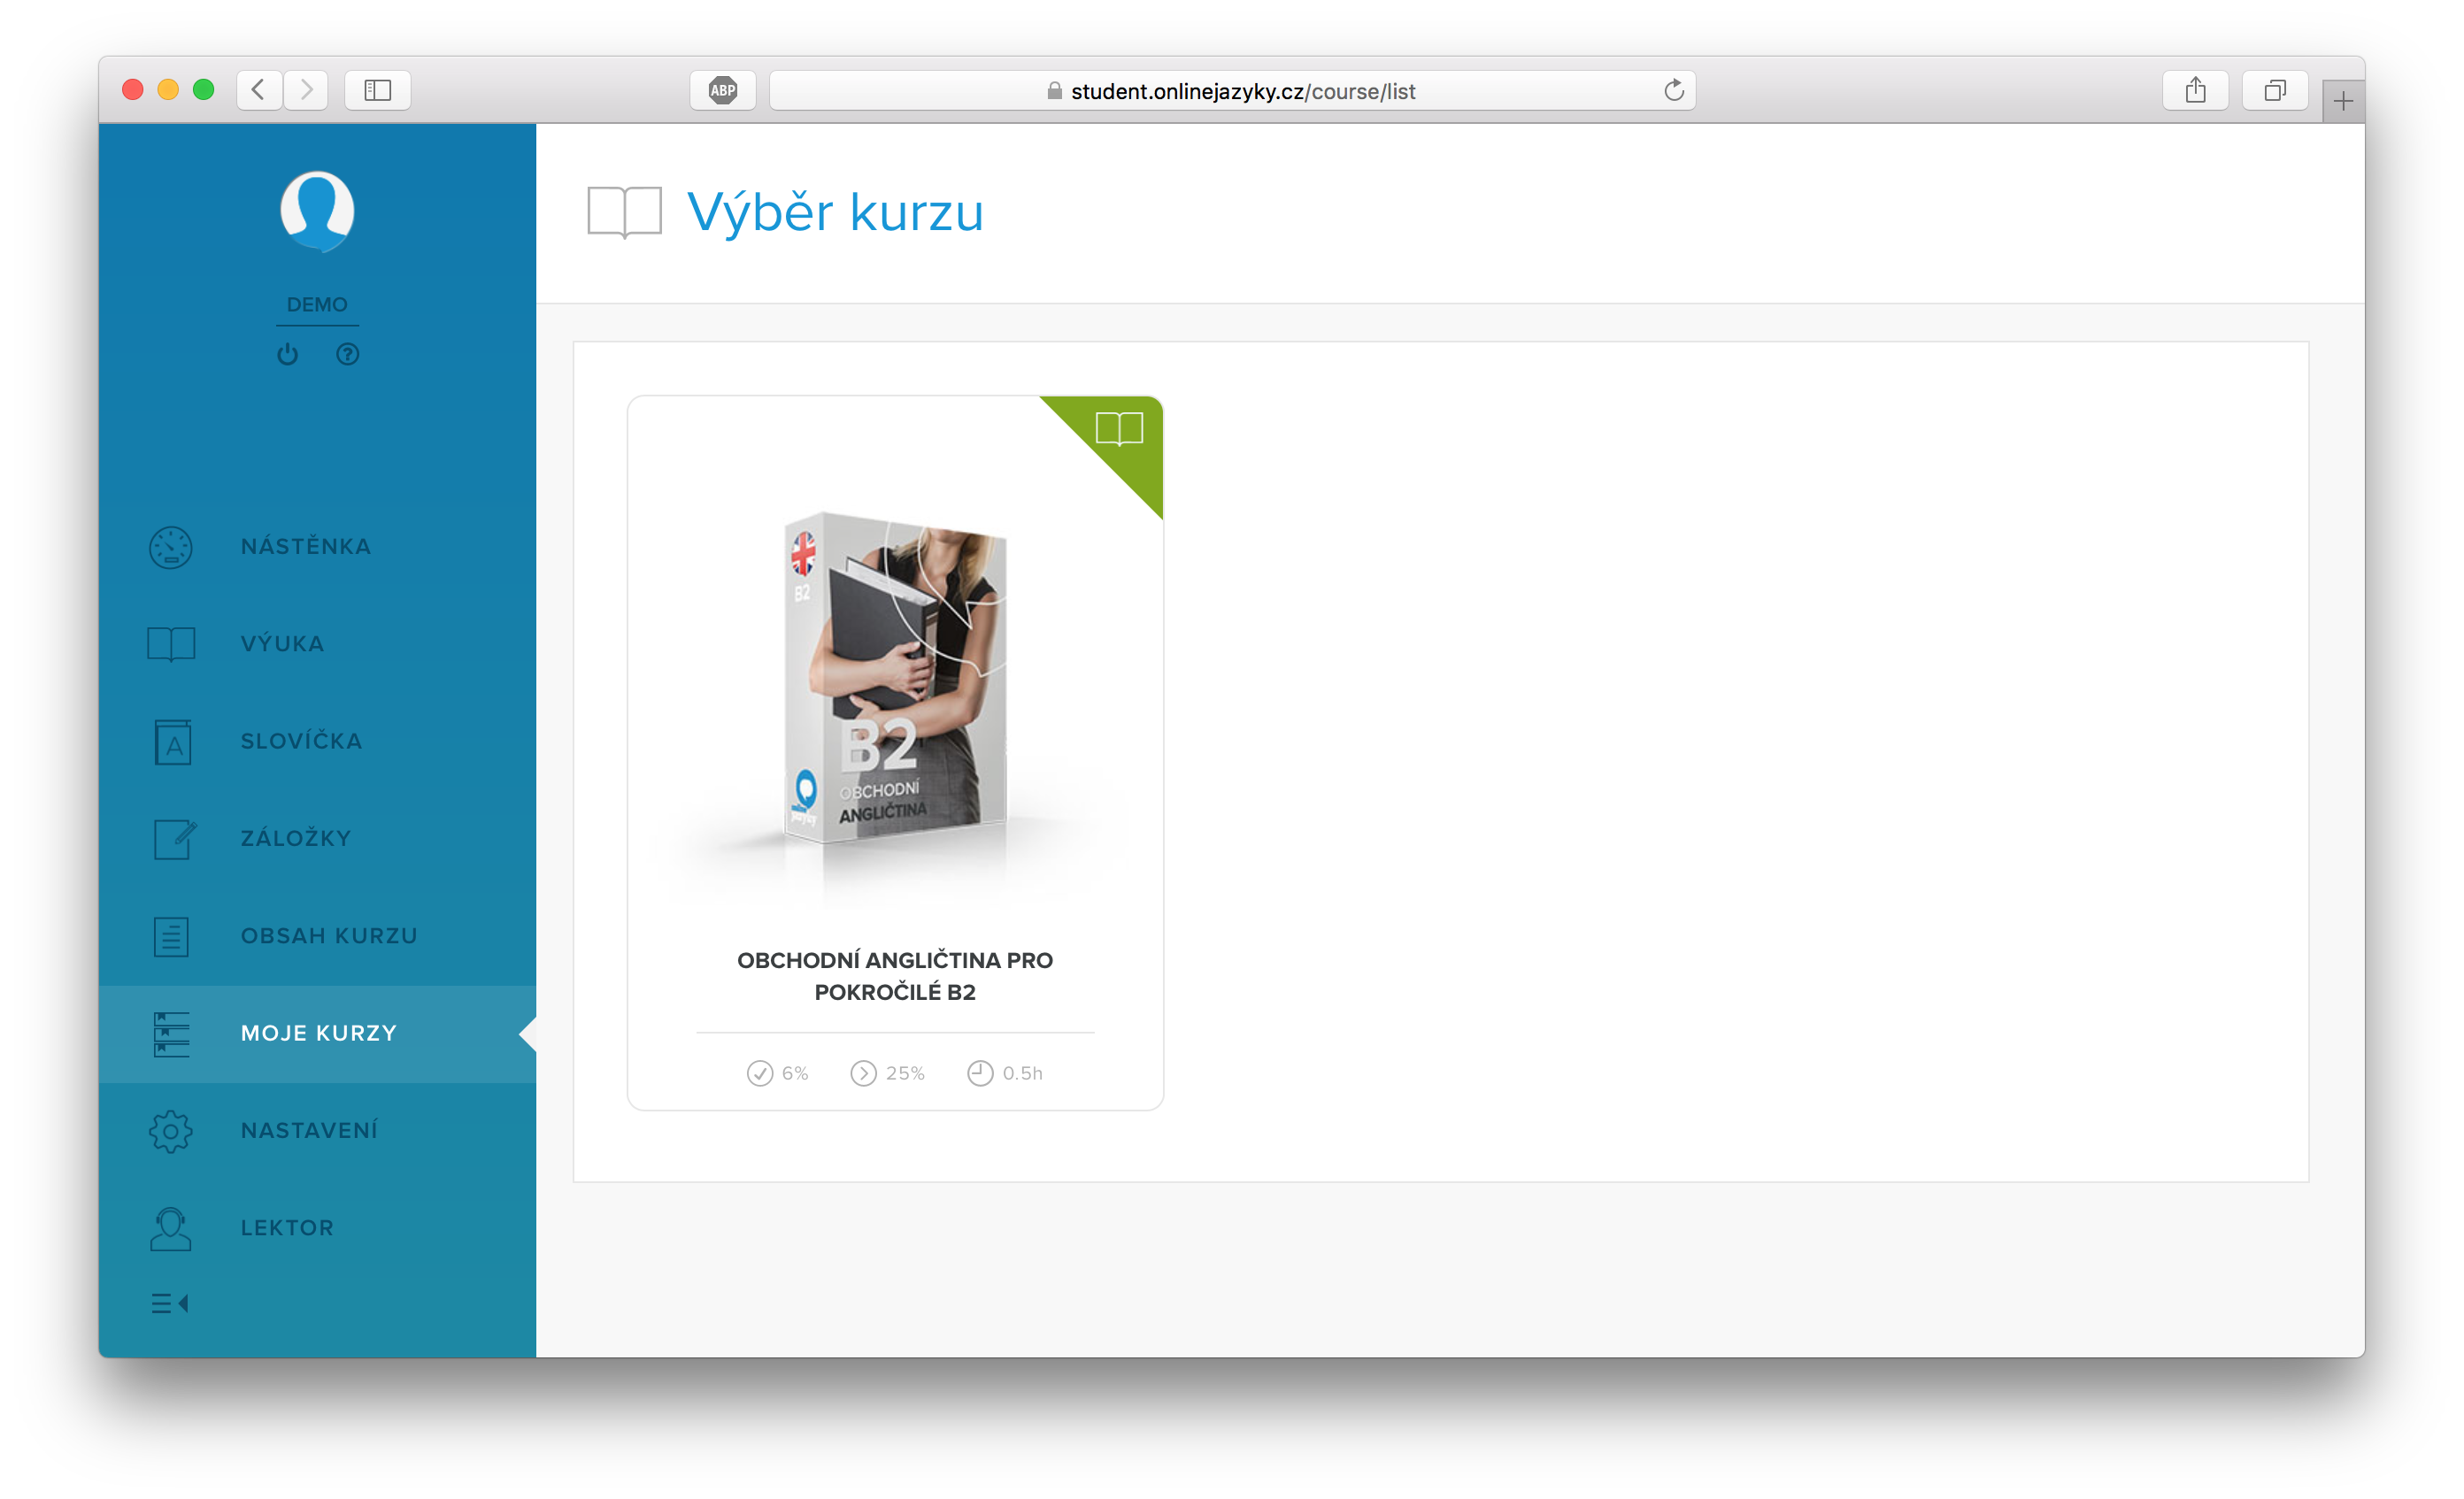The height and width of the screenshot is (1499, 2464).
Task: Click the B2 course box thumbnail image
Action: tap(894, 678)
